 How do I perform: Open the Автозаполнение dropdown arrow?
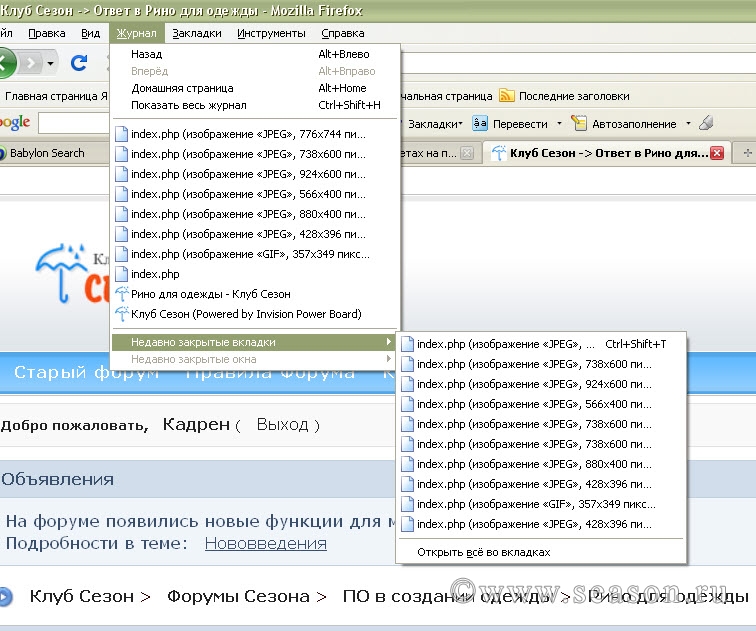coord(688,123)
